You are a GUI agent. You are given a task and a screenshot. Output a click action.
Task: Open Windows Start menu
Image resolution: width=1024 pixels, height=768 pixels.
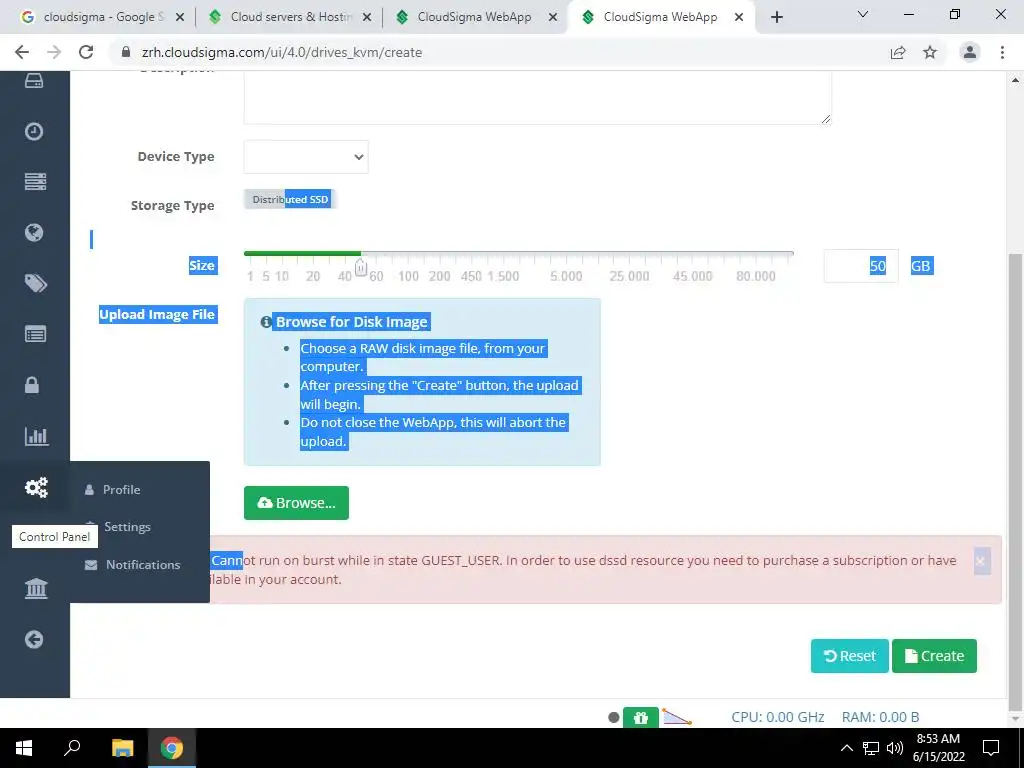24,748
